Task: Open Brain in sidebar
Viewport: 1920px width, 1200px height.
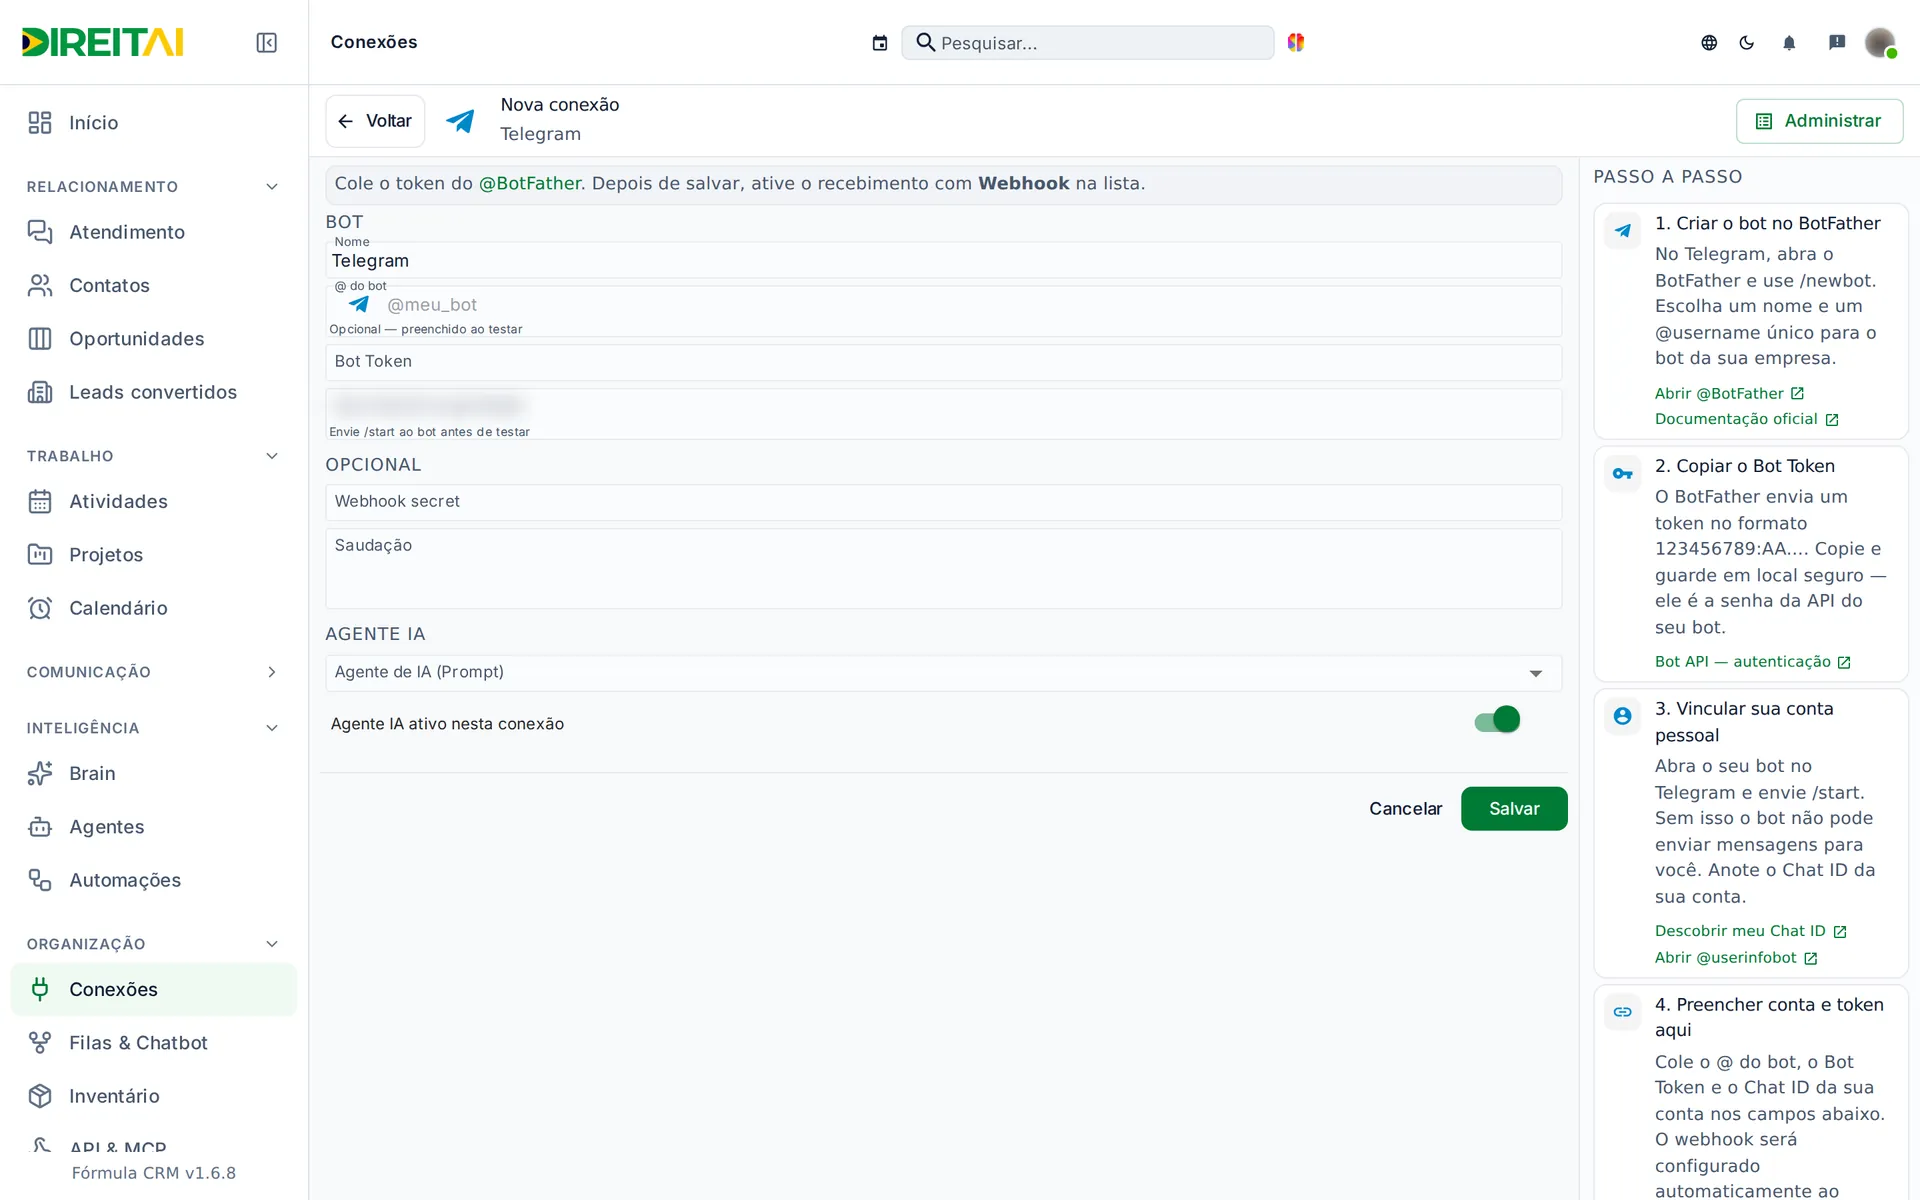Action: coord(154,773)
